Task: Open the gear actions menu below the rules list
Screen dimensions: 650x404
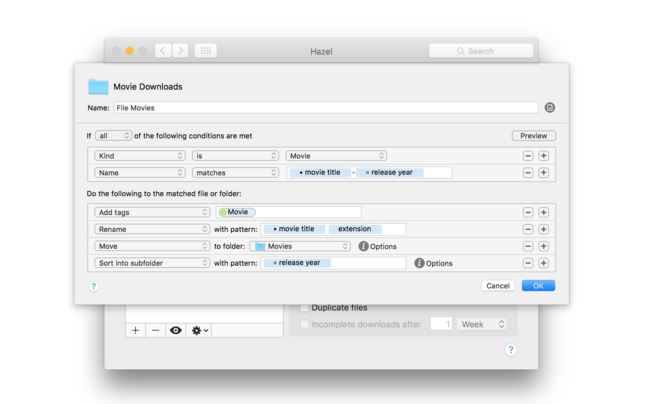Action: tap(200, 330)
